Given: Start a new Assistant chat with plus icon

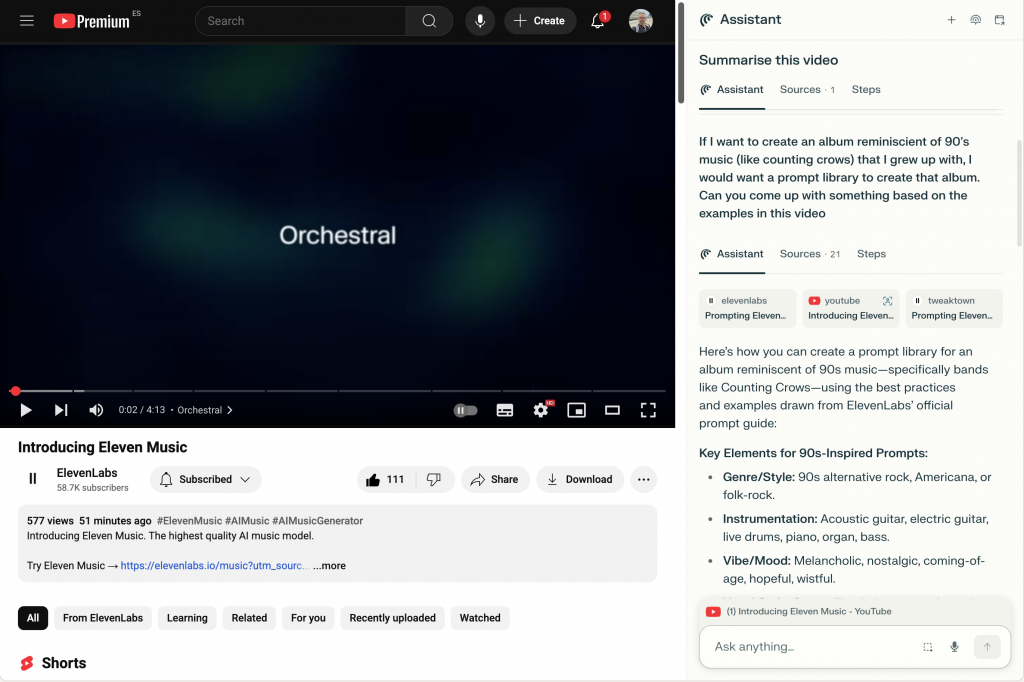Looking at the screenshot, I should click(951, 20).
